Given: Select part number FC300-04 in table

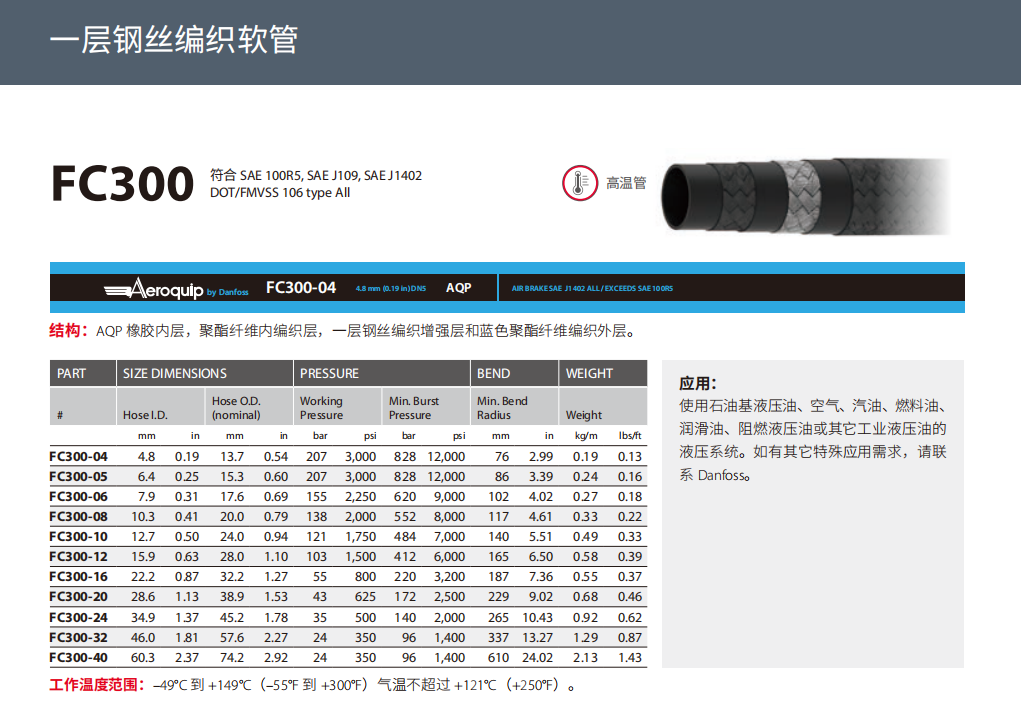Looking at the screenshot, I should click(x=78, y=457).
